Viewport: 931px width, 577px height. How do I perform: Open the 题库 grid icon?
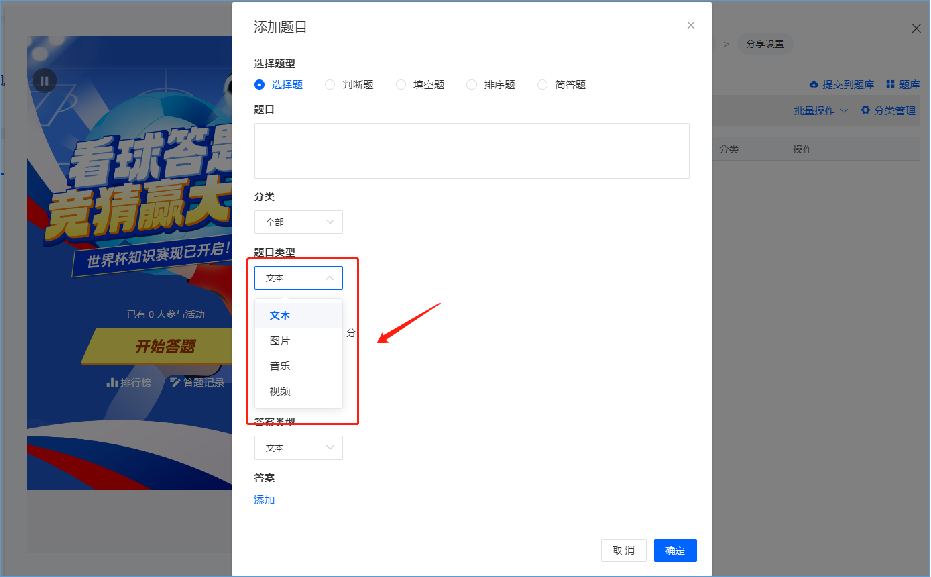(890, 84)
